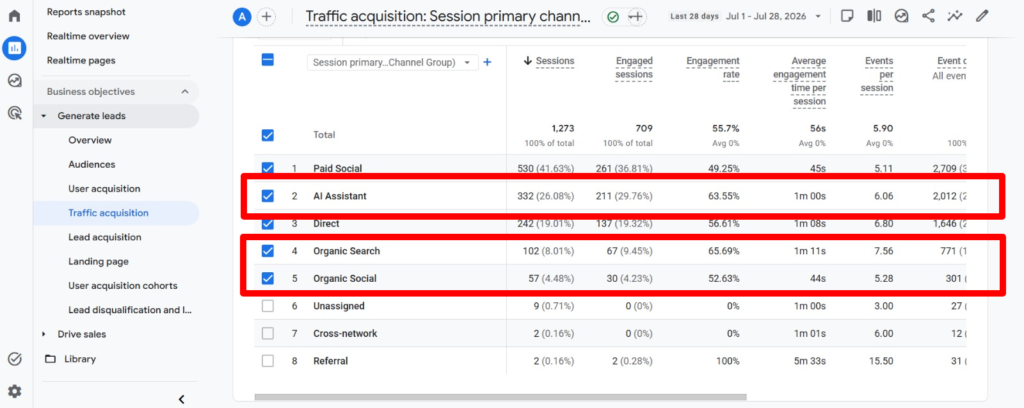1024x408 pixels.
Task: Open the Landing page report
Action: click(99, 261)
